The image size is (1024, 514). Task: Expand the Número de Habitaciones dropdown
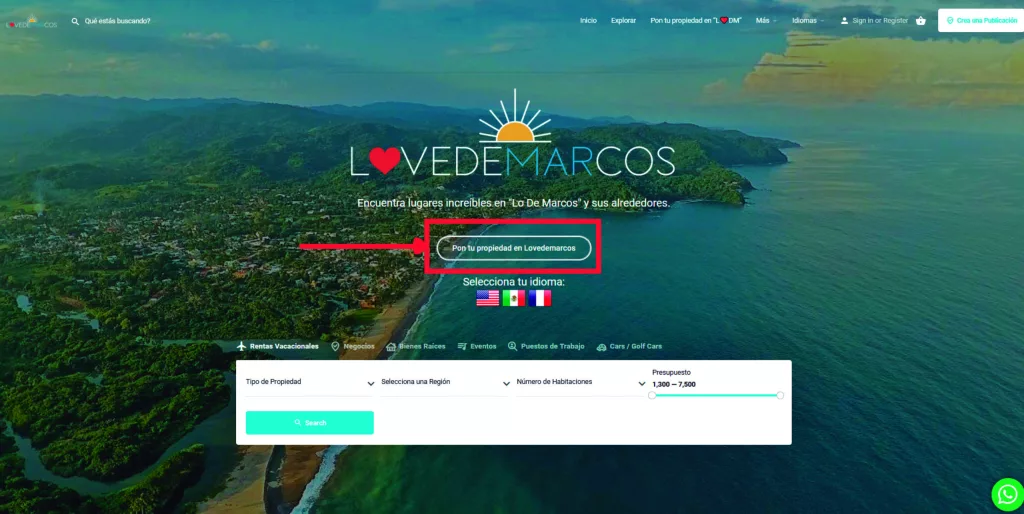581,382
